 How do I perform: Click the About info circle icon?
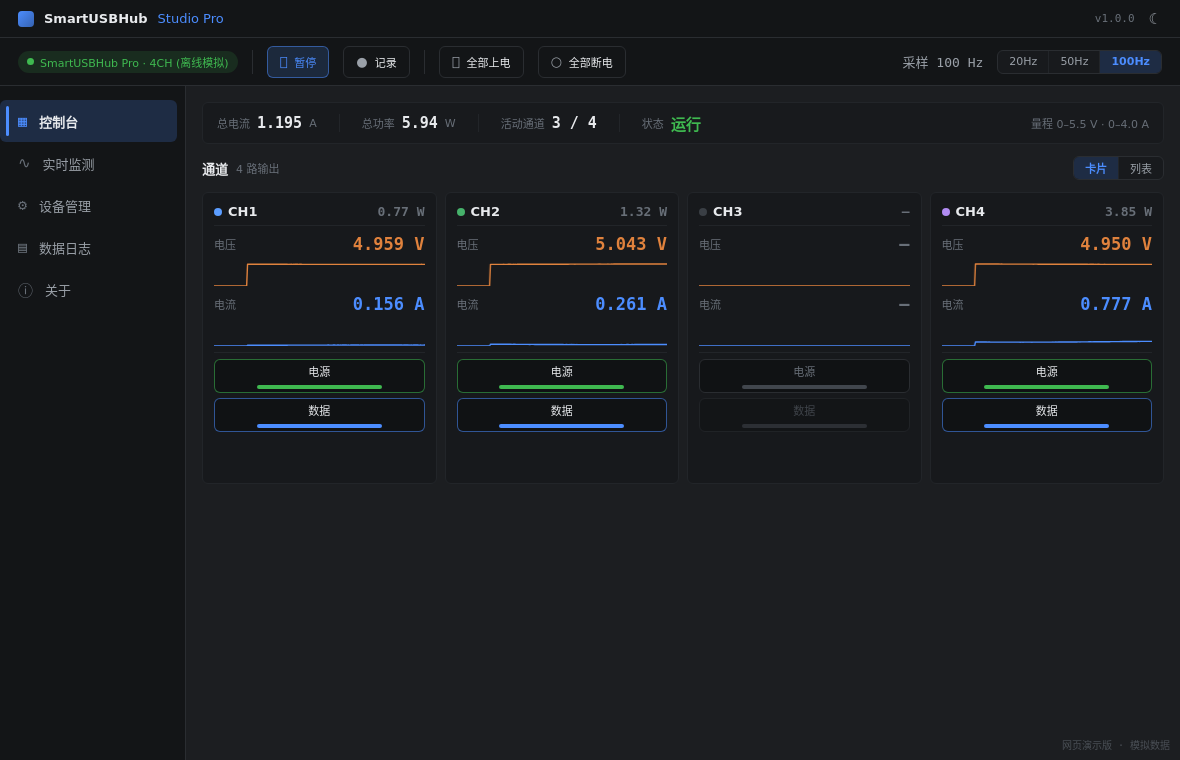click(26, 290)
